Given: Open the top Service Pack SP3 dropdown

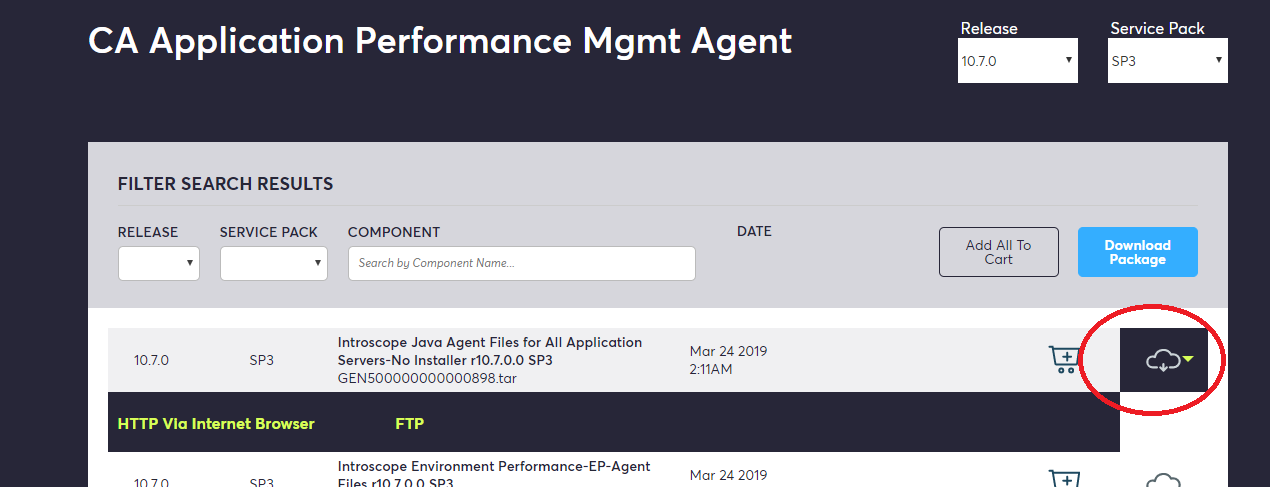Looking at the screenshot, I should coord(1168,60).
